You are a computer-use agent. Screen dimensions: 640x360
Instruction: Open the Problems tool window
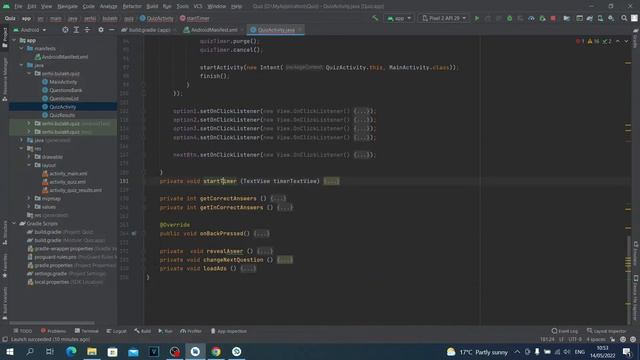53,331
